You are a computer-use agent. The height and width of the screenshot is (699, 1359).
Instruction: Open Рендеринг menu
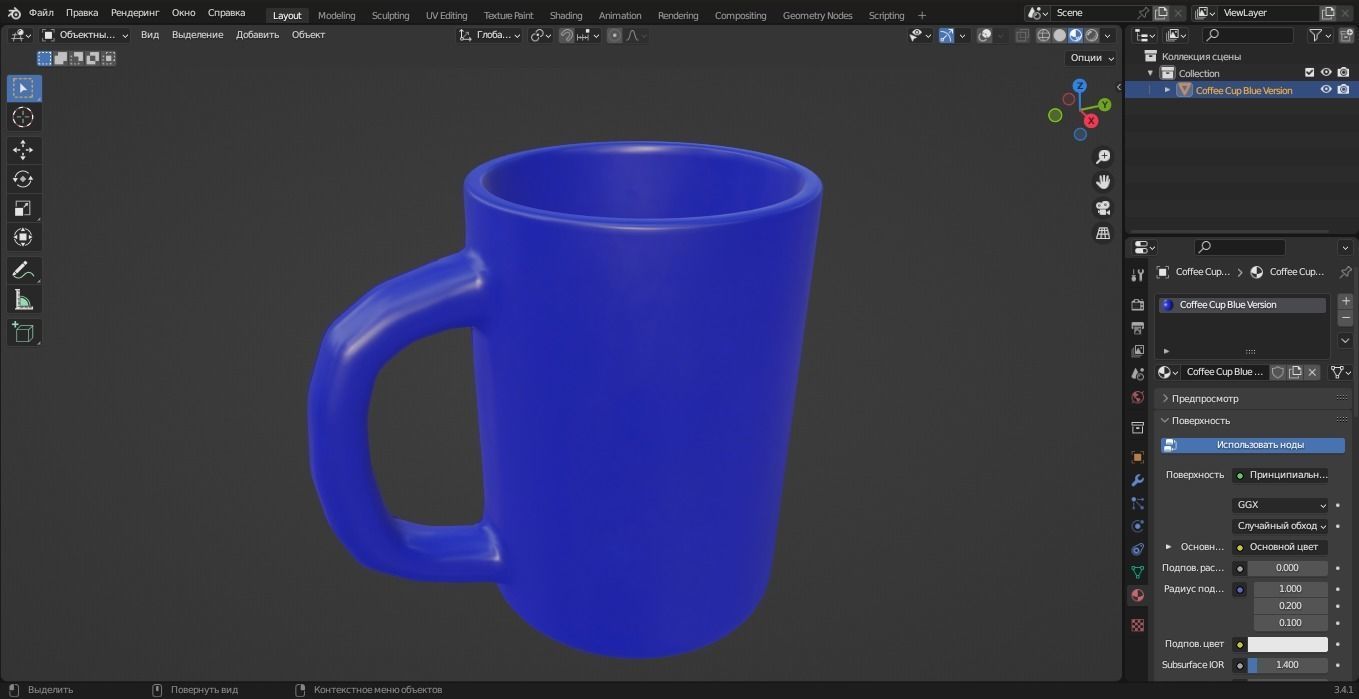coord(135,13)
